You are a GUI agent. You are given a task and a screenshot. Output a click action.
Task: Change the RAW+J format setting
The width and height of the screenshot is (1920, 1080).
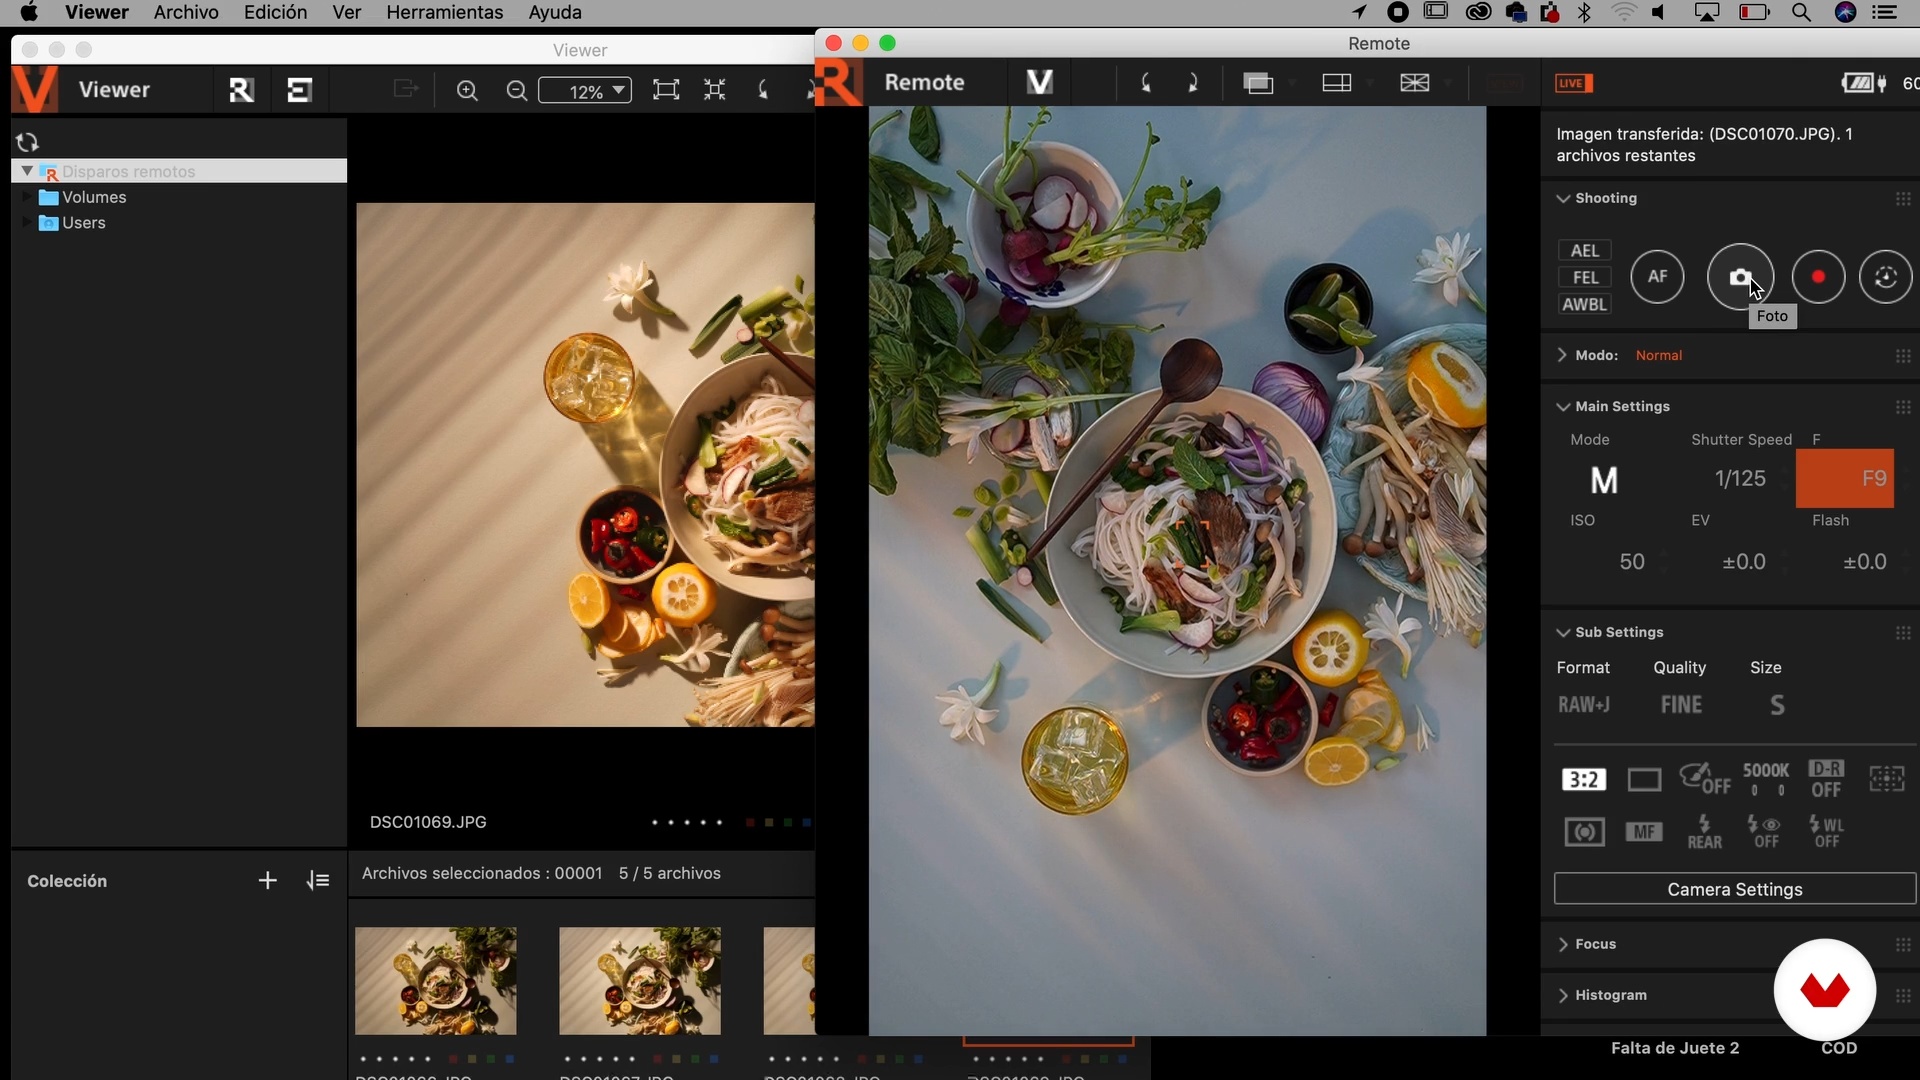[1584, 705]
